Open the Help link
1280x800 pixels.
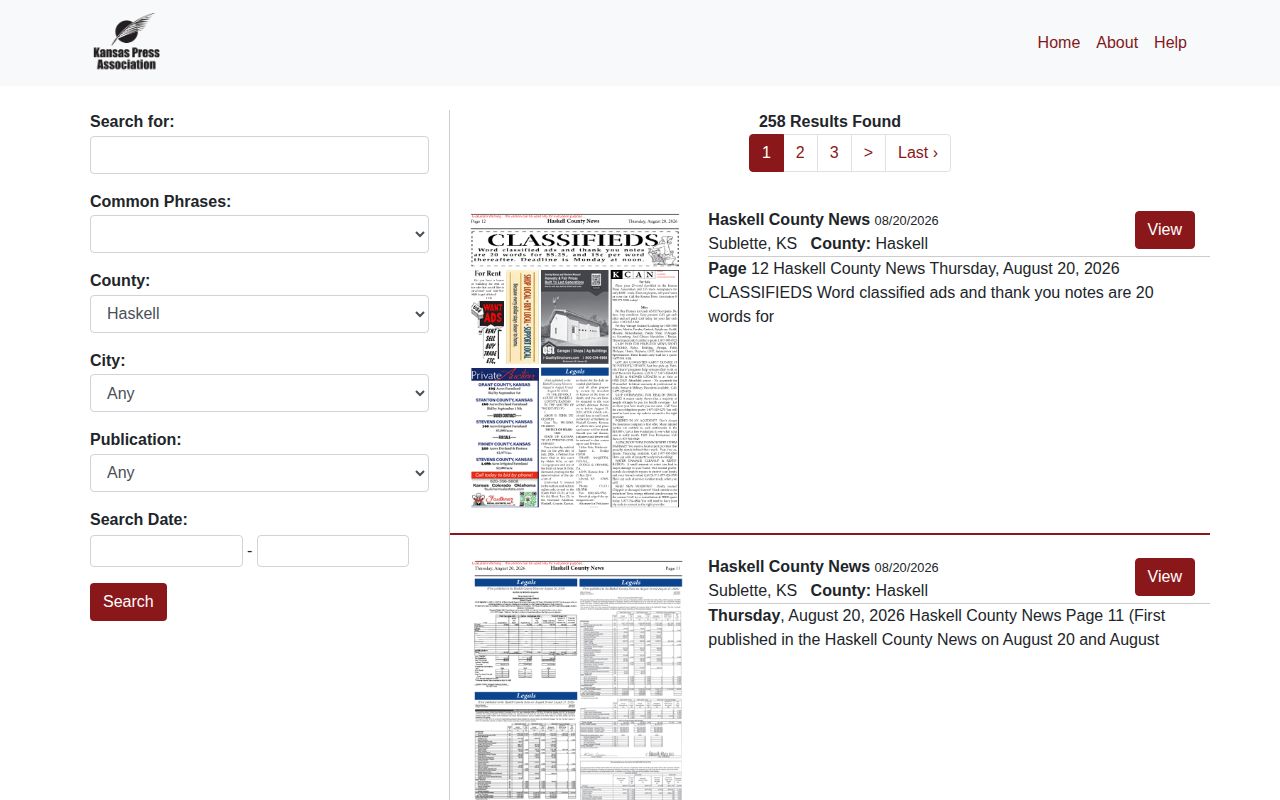point(1170,42)
